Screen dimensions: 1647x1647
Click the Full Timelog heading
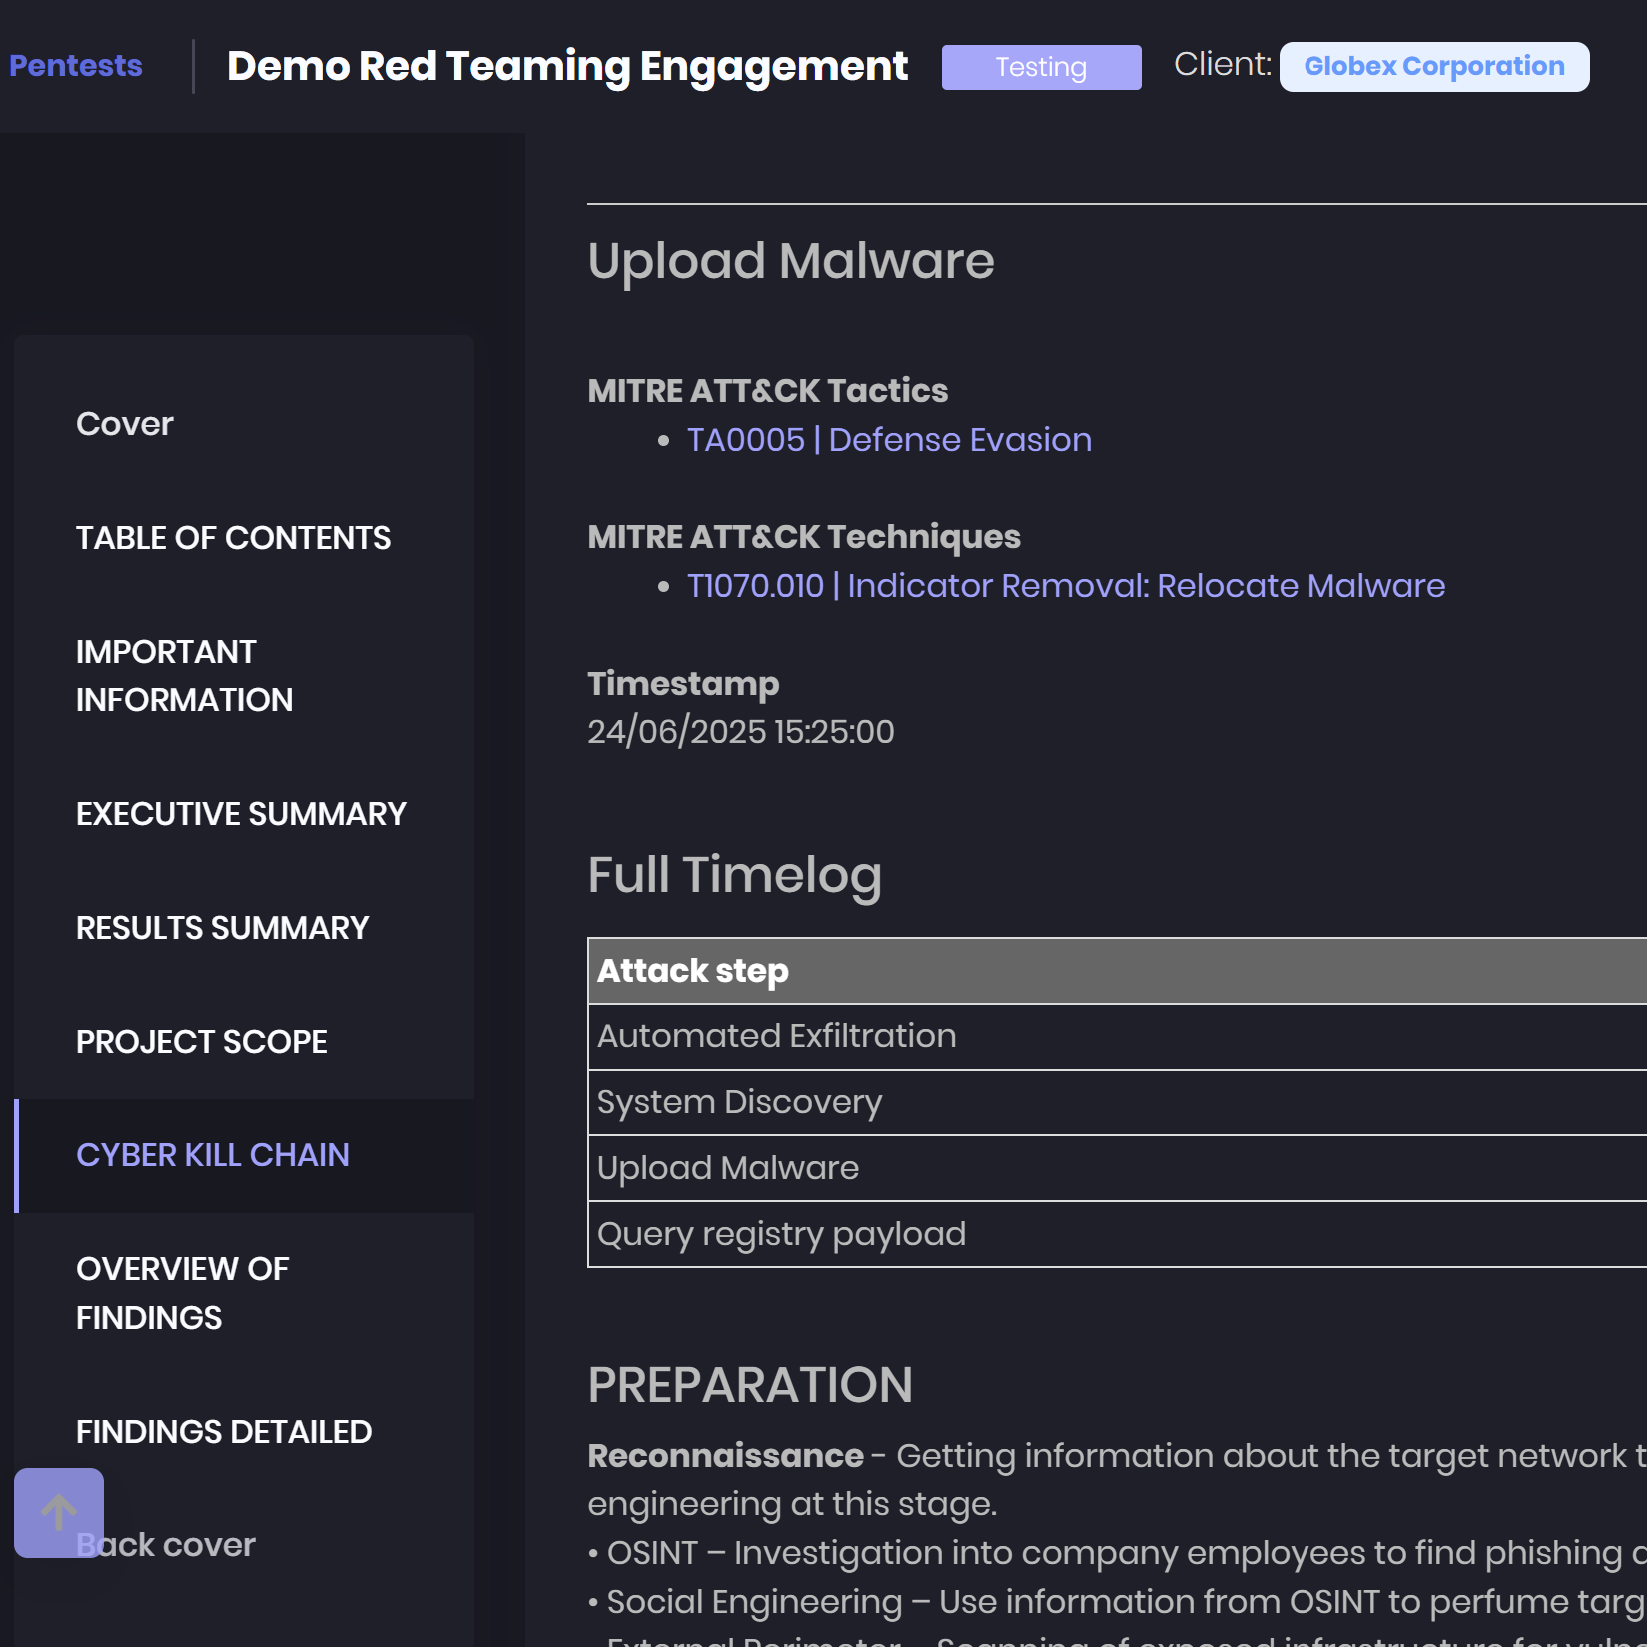tap(735, 876)
